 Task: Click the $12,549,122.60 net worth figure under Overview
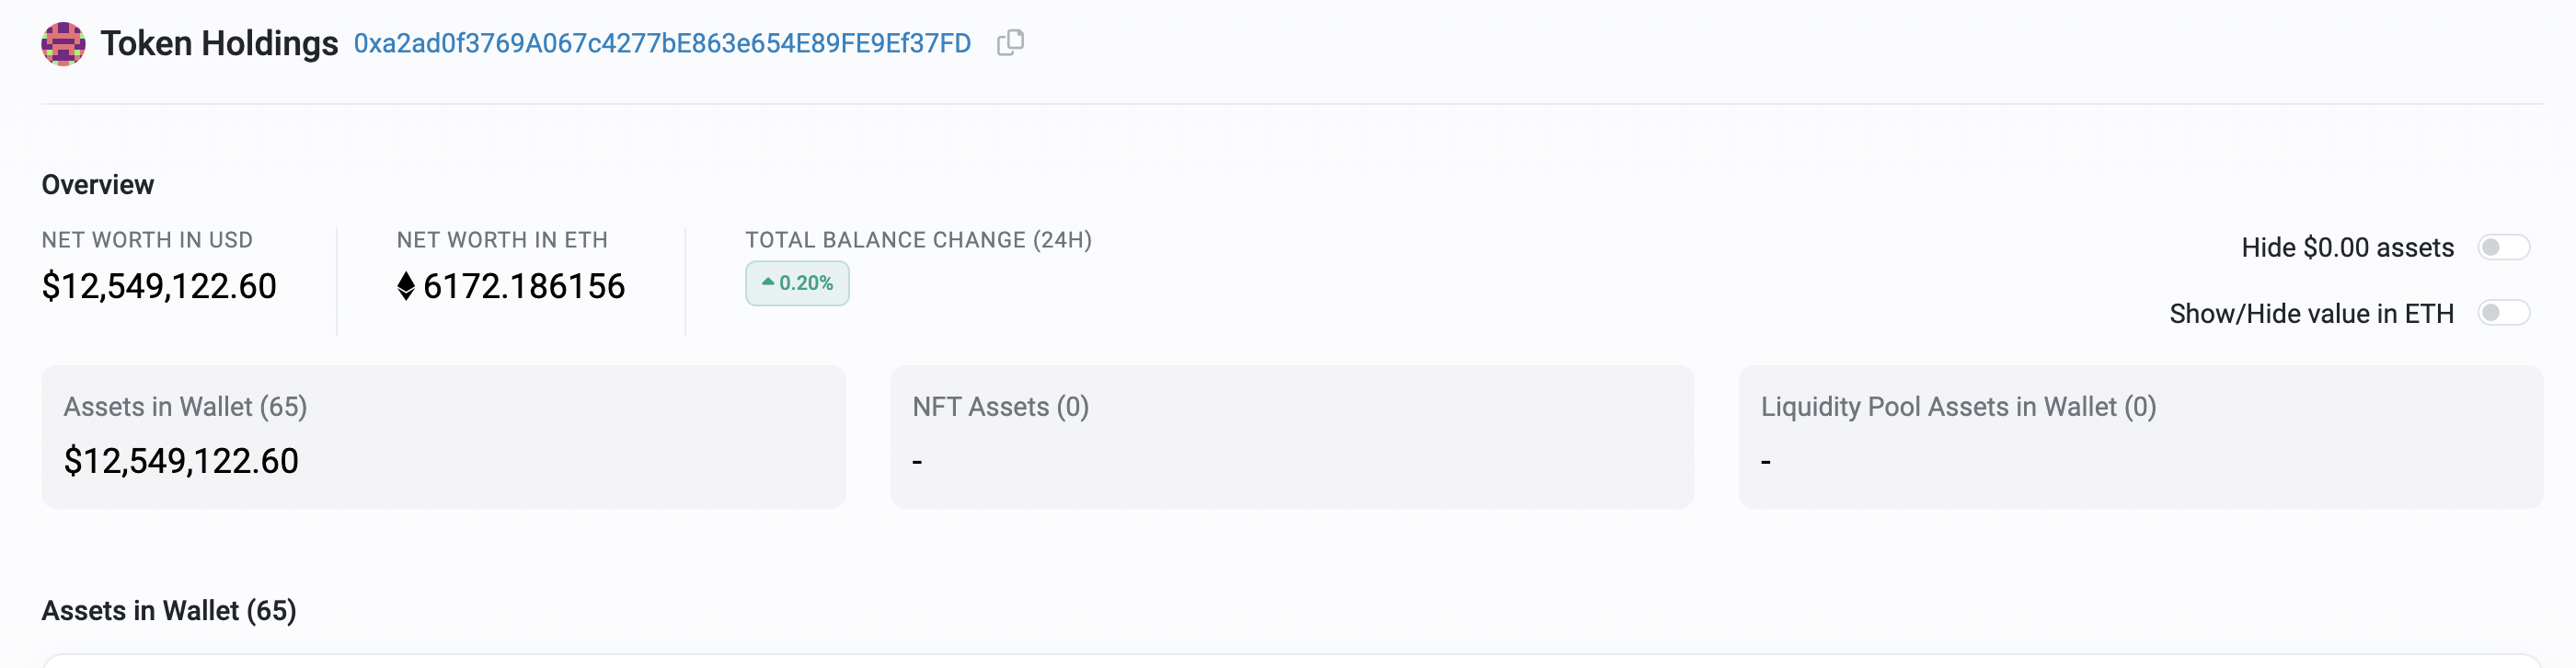[x=159, y=287]
